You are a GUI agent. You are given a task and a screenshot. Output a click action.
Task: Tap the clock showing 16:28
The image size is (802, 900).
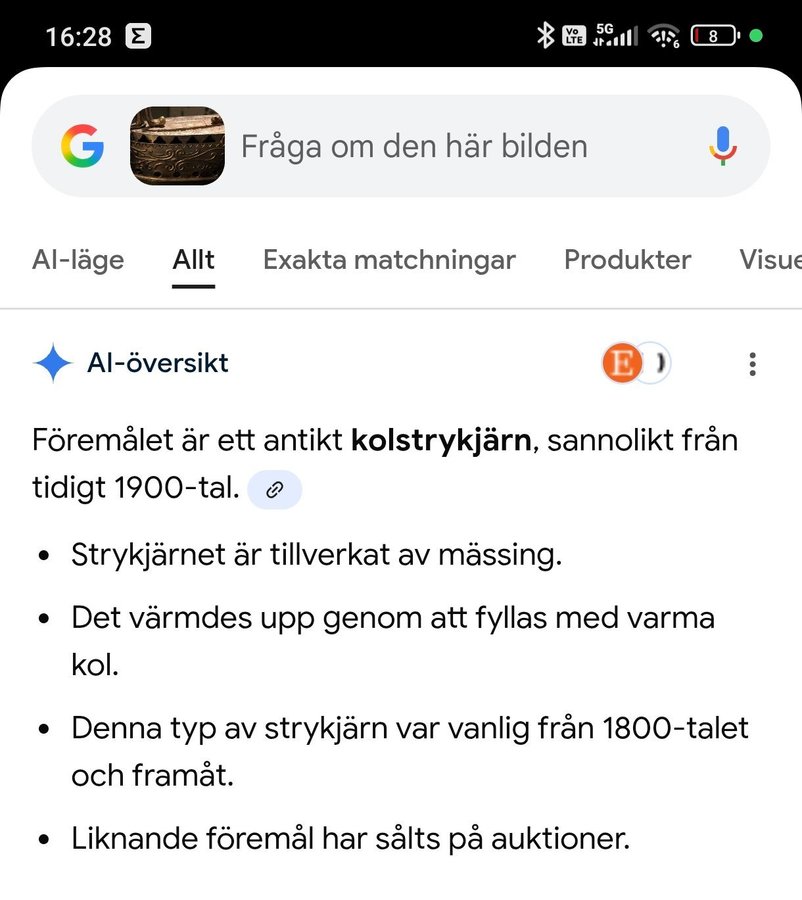[78, 37]
